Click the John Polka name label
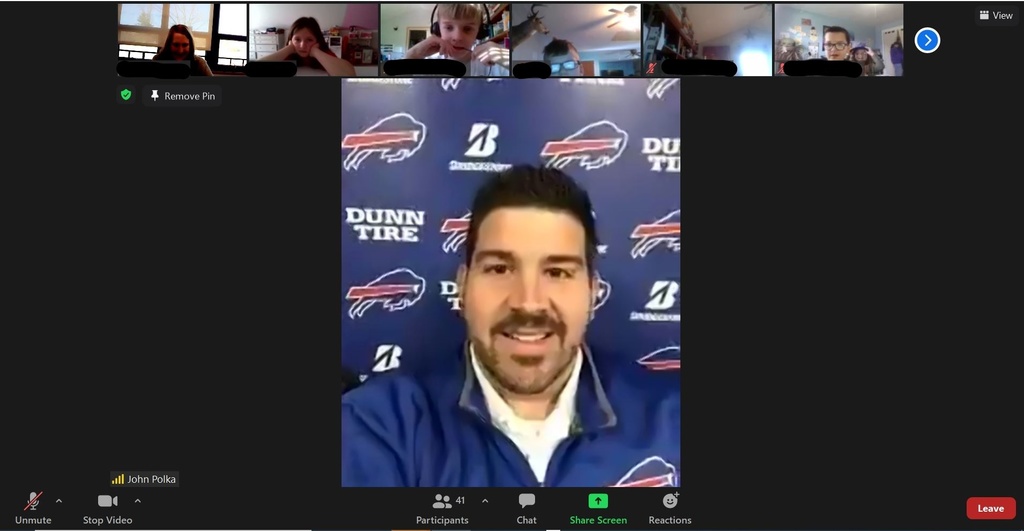This screenshot has width=1024, height=531. (144, 479)
